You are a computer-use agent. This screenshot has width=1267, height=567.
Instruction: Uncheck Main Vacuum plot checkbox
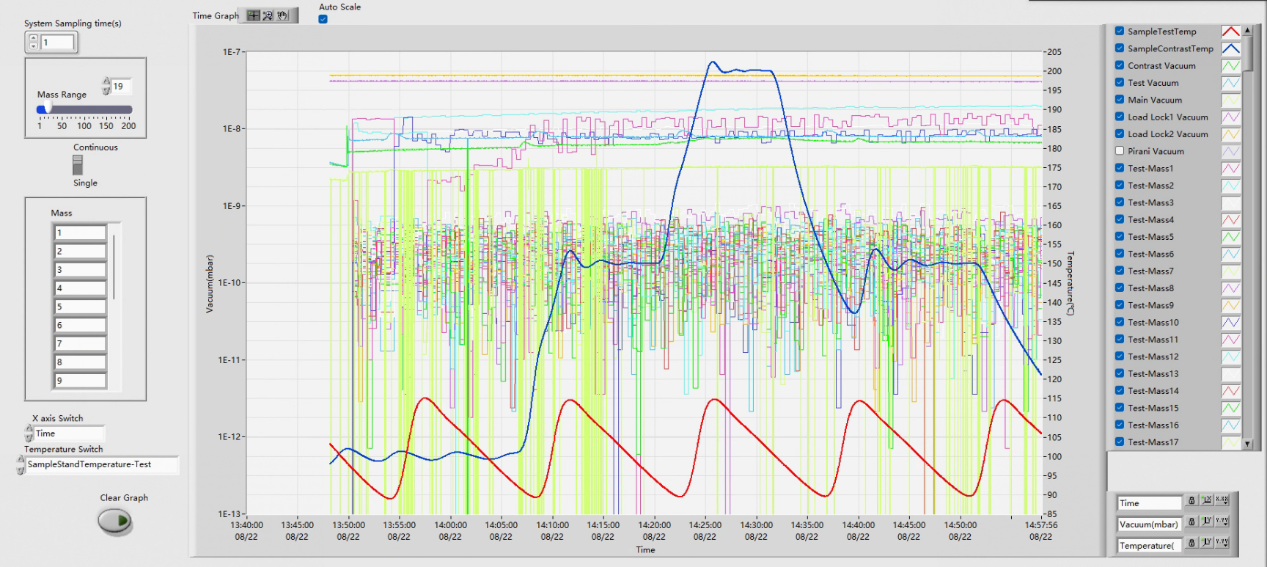[x=1119, y=100]
